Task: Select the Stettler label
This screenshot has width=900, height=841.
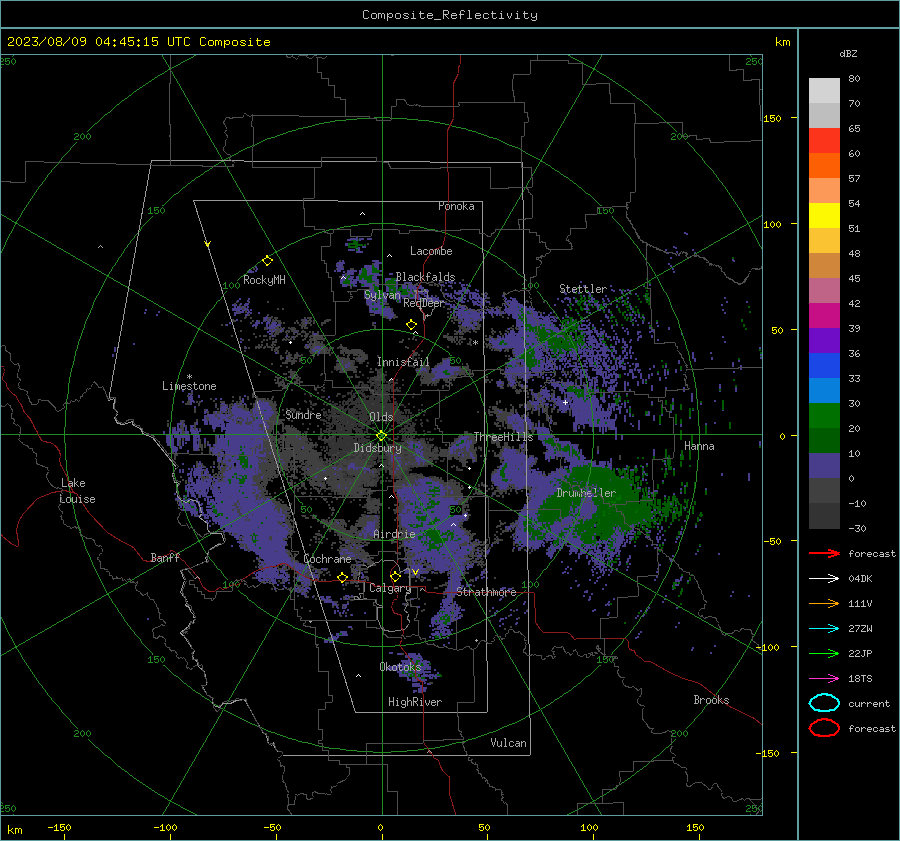Action: pos(583,289)
